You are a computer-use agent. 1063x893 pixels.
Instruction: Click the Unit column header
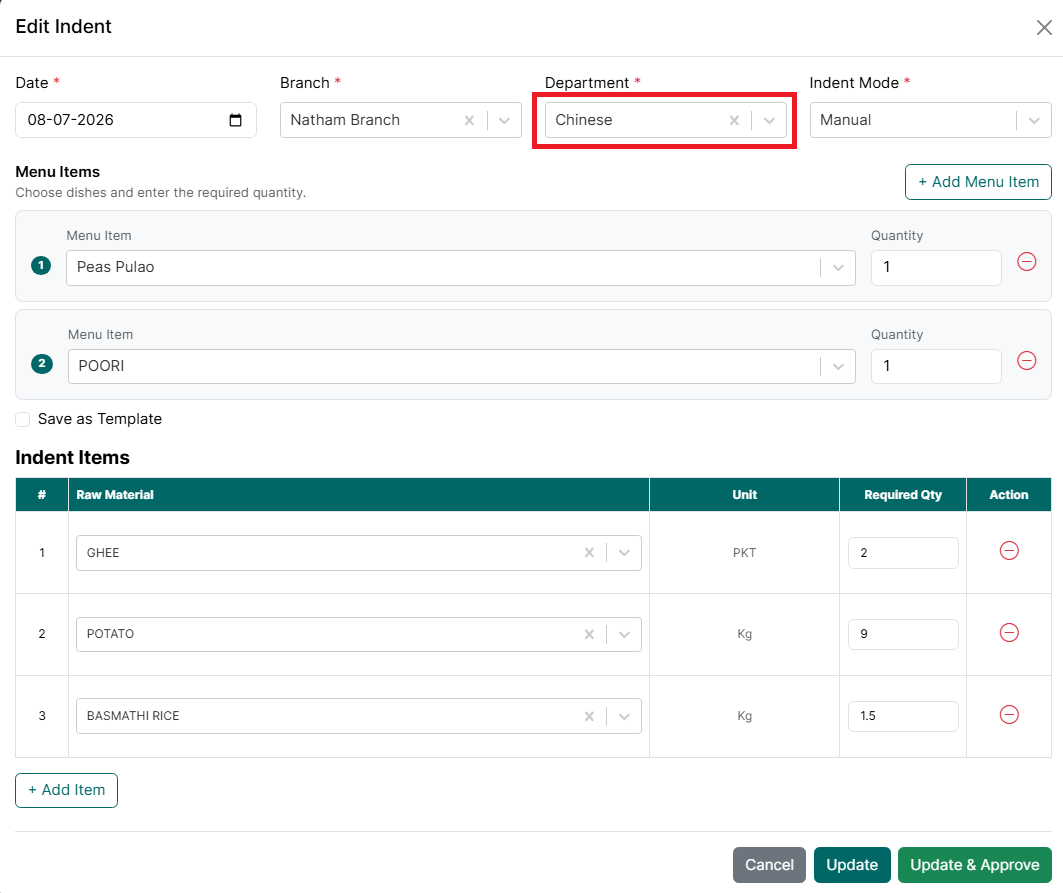coord(744,495)
